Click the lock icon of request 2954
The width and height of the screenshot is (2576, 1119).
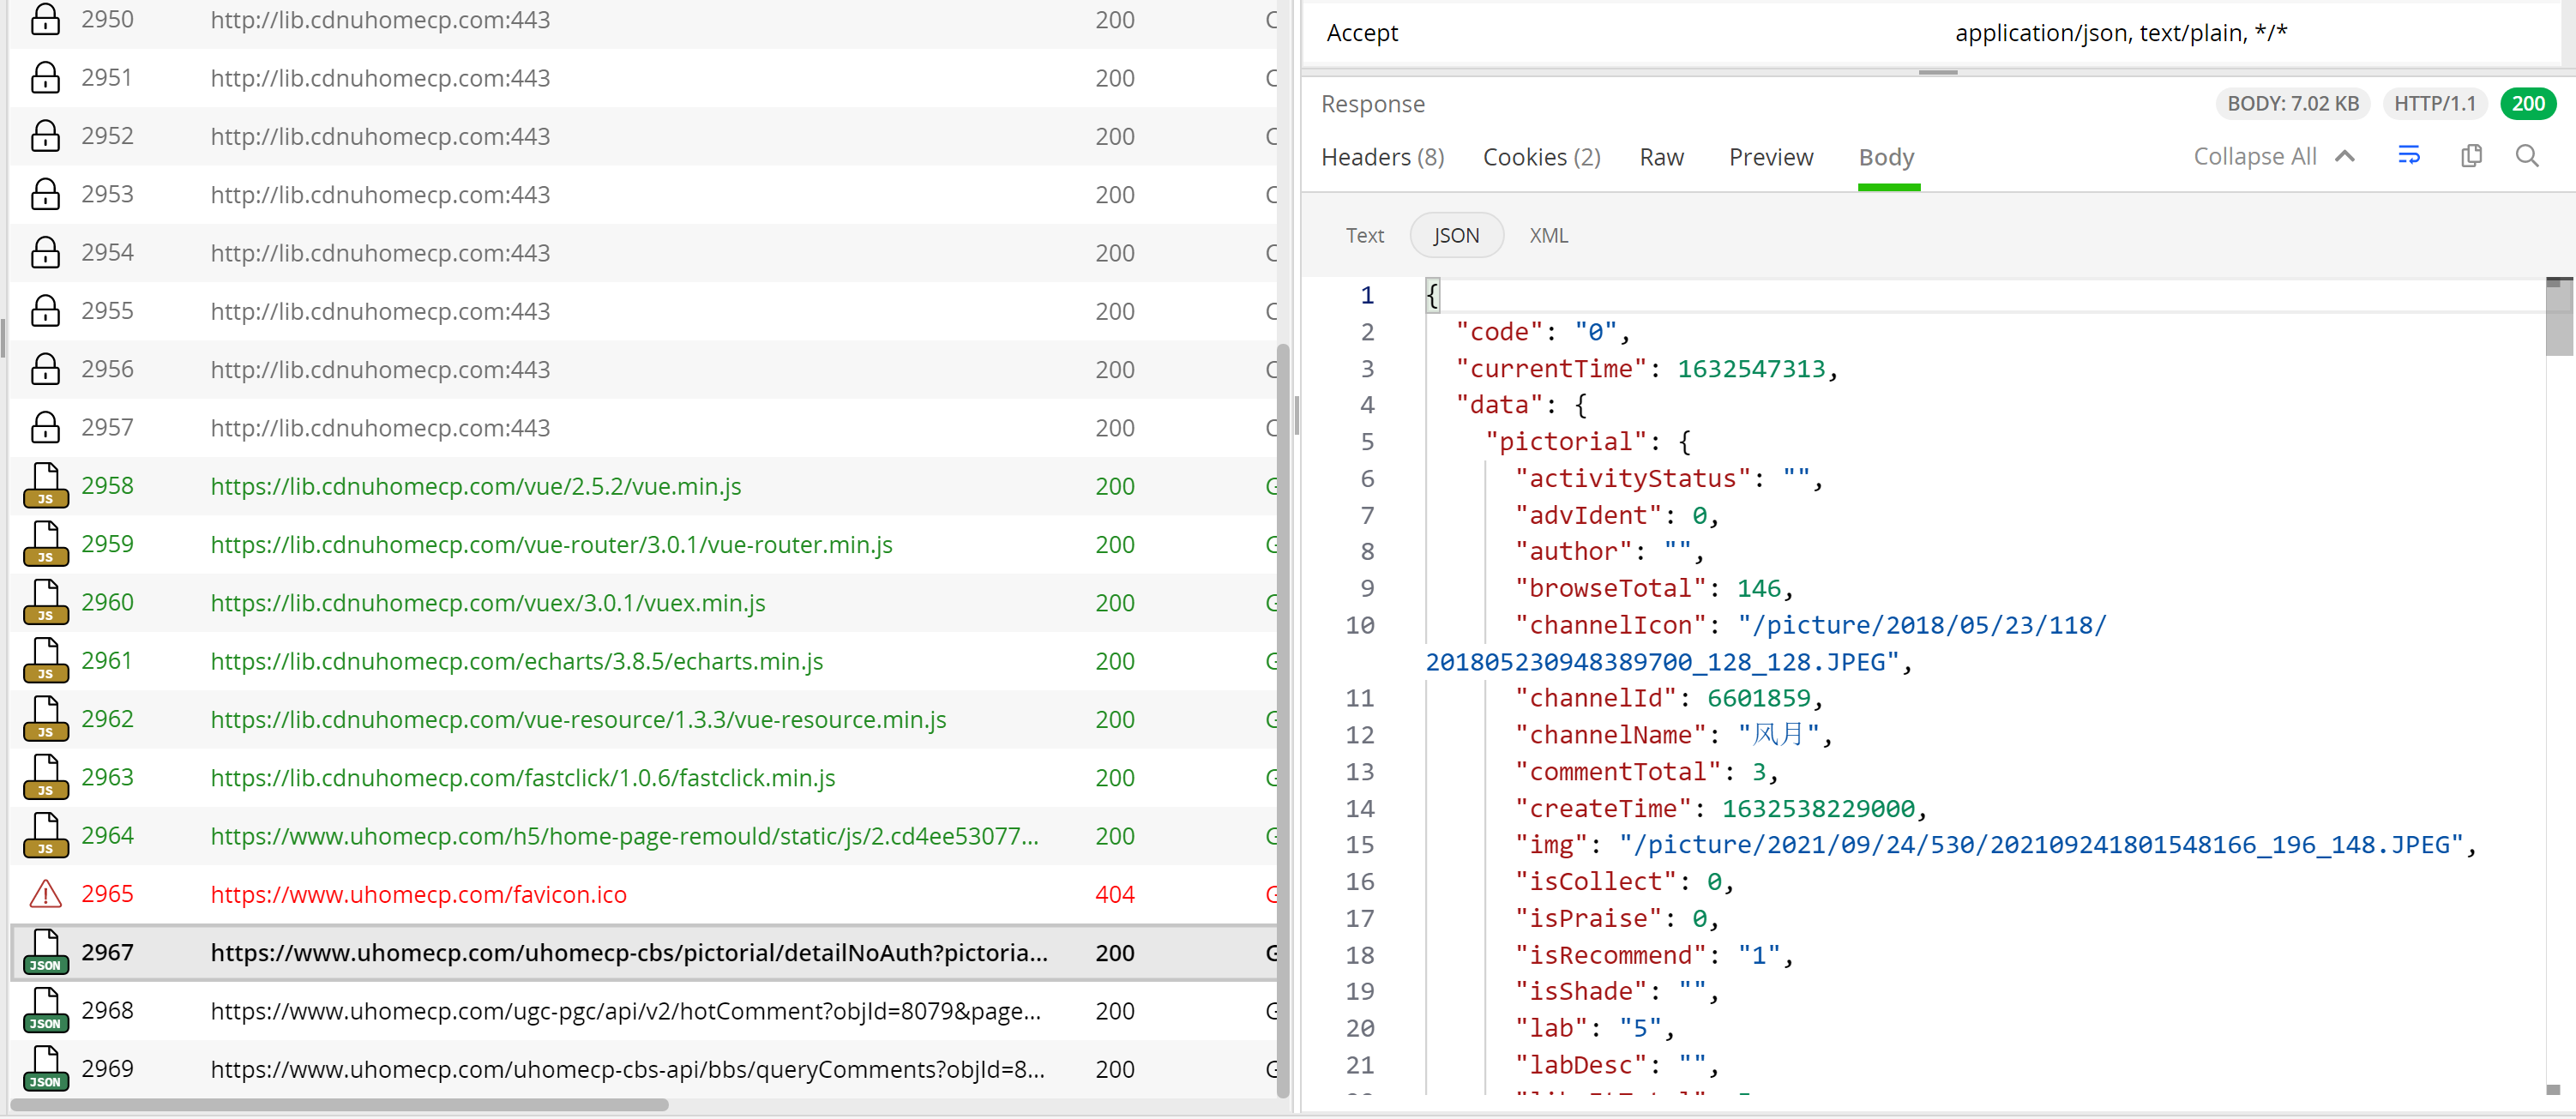pos(45,253)
